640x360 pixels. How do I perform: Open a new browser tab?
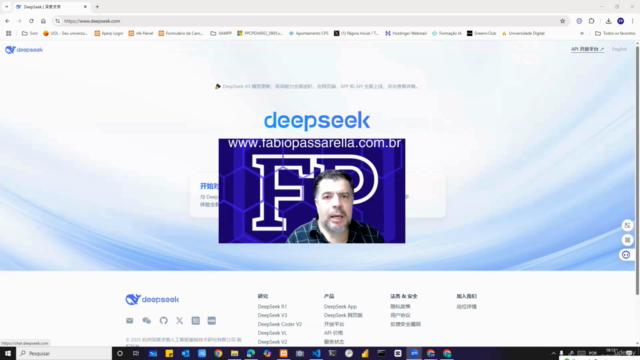(97, 7)
